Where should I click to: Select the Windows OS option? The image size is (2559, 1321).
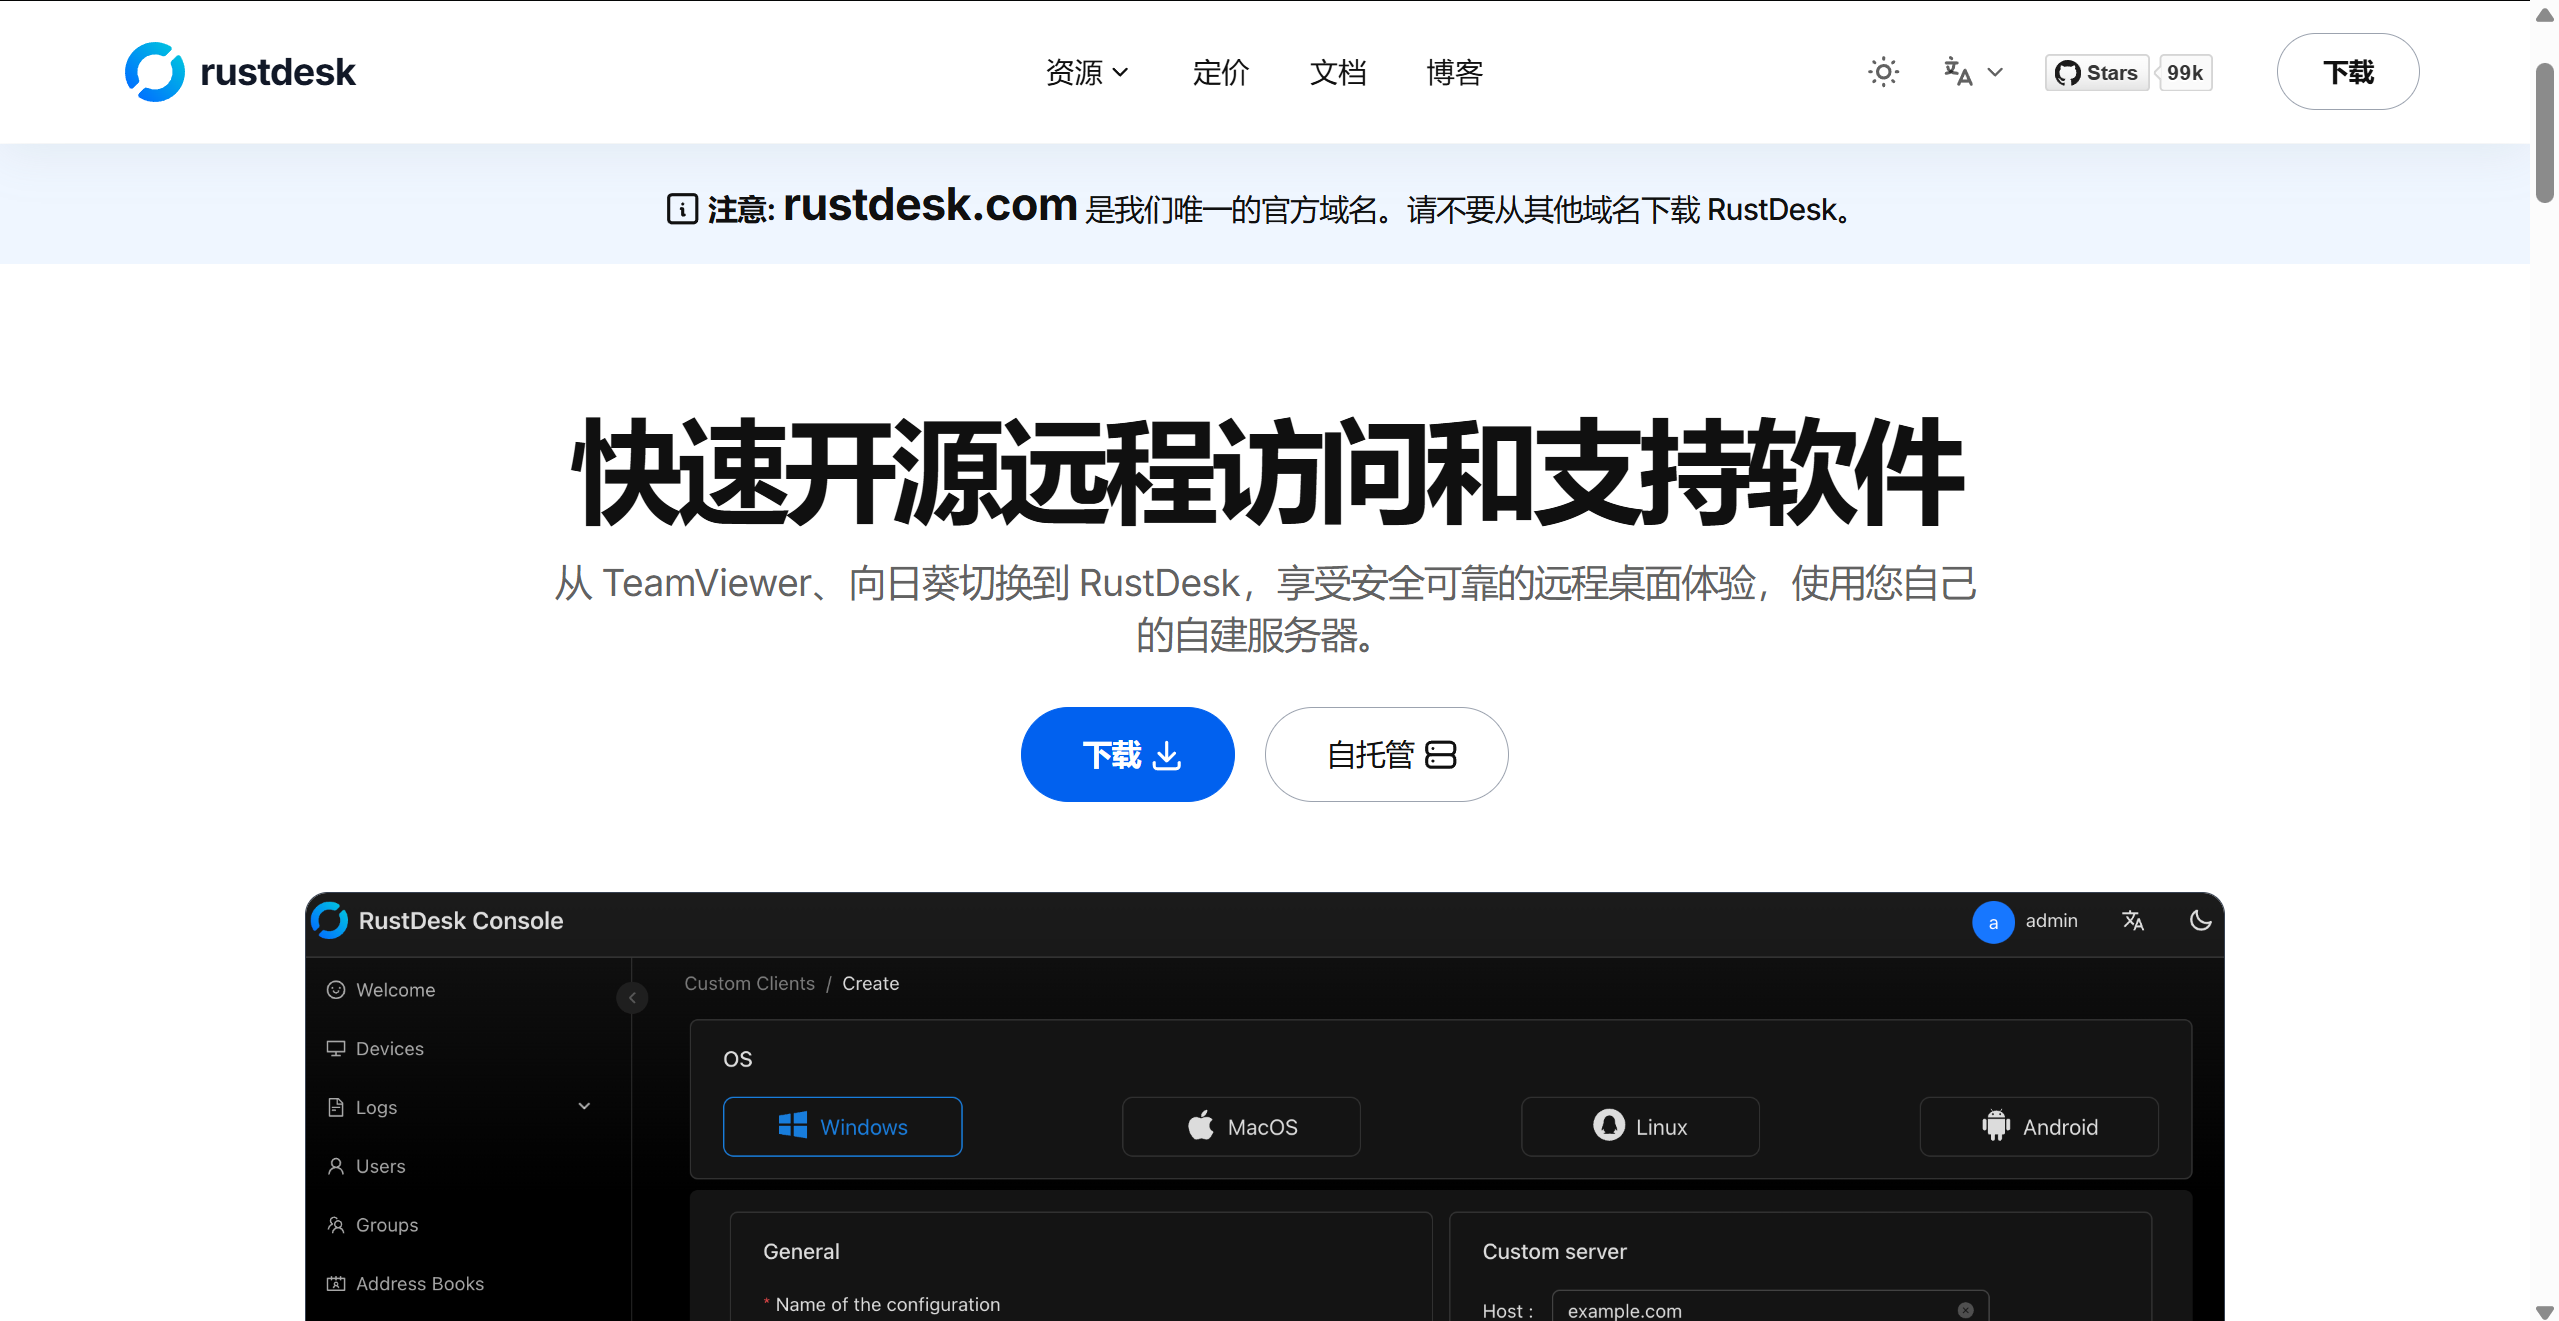click(x=842, y=1127)
